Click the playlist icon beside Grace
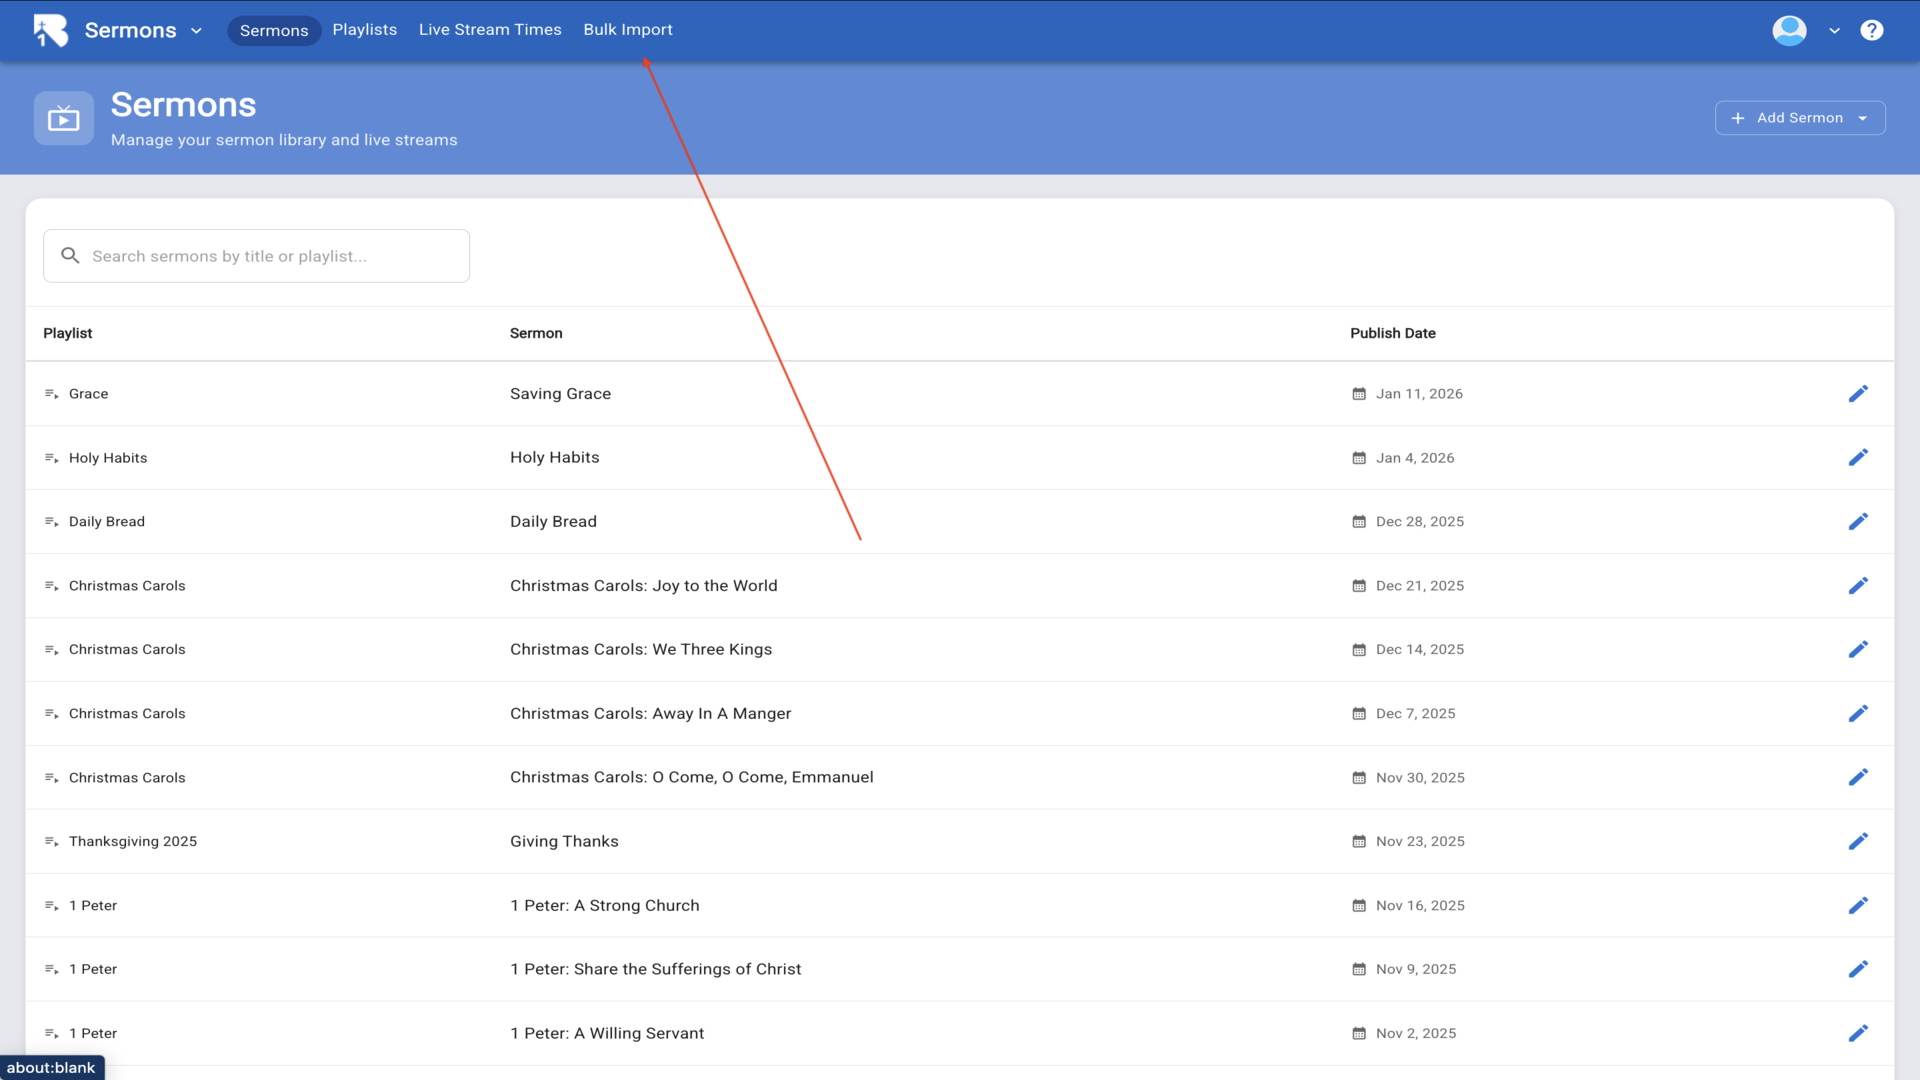This screenshot has width=1920, height=1080. (x=51, y=394)
